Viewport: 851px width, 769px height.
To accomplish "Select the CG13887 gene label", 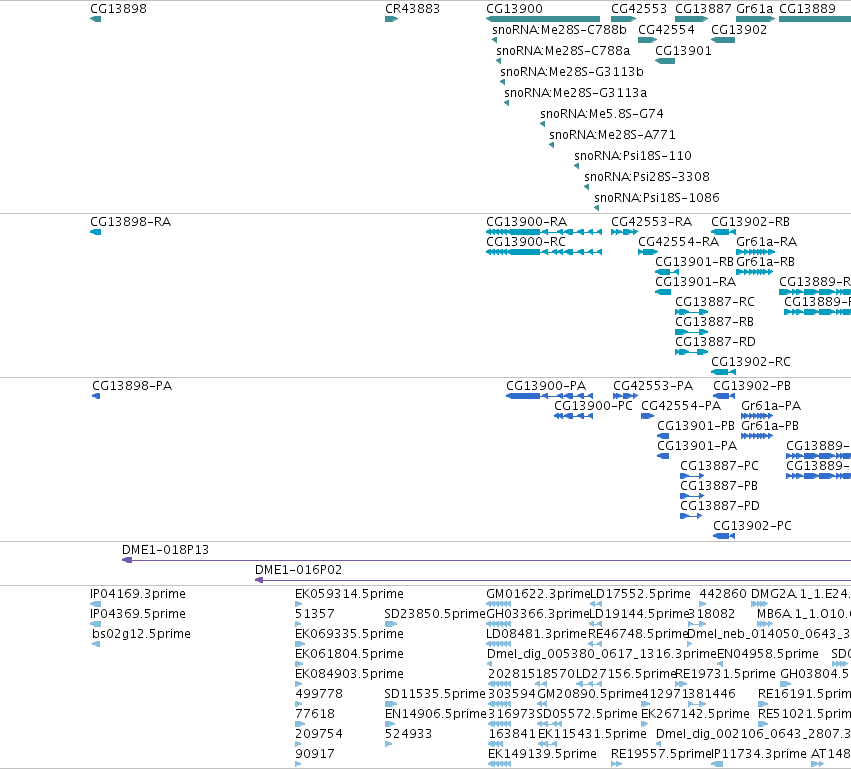I will coord(703,9).
